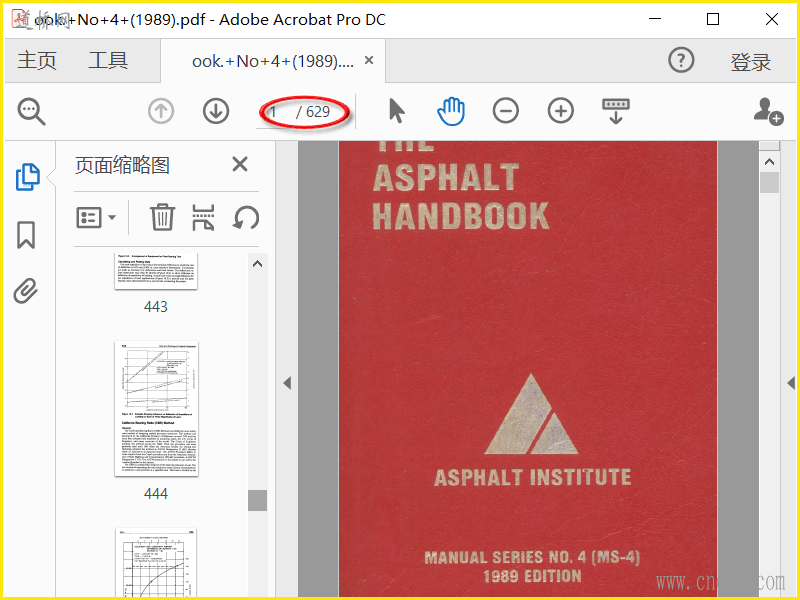
Task: Rotate pages using the rotate icon
Action: coord(246,218)
